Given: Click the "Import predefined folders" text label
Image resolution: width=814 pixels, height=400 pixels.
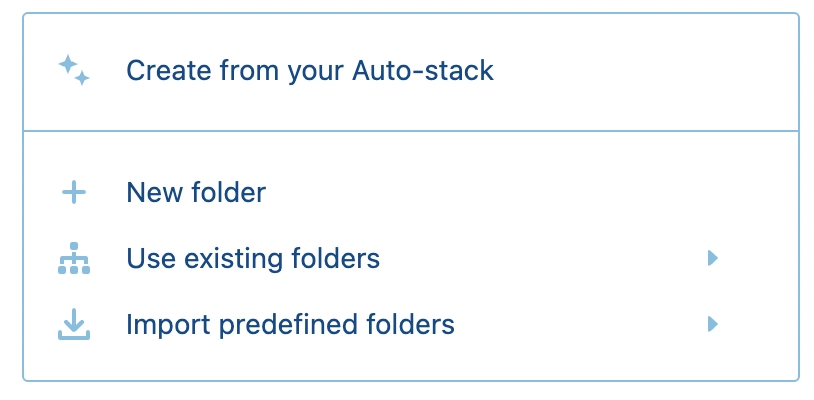Looking at the screenshot, I should [290, 324].
